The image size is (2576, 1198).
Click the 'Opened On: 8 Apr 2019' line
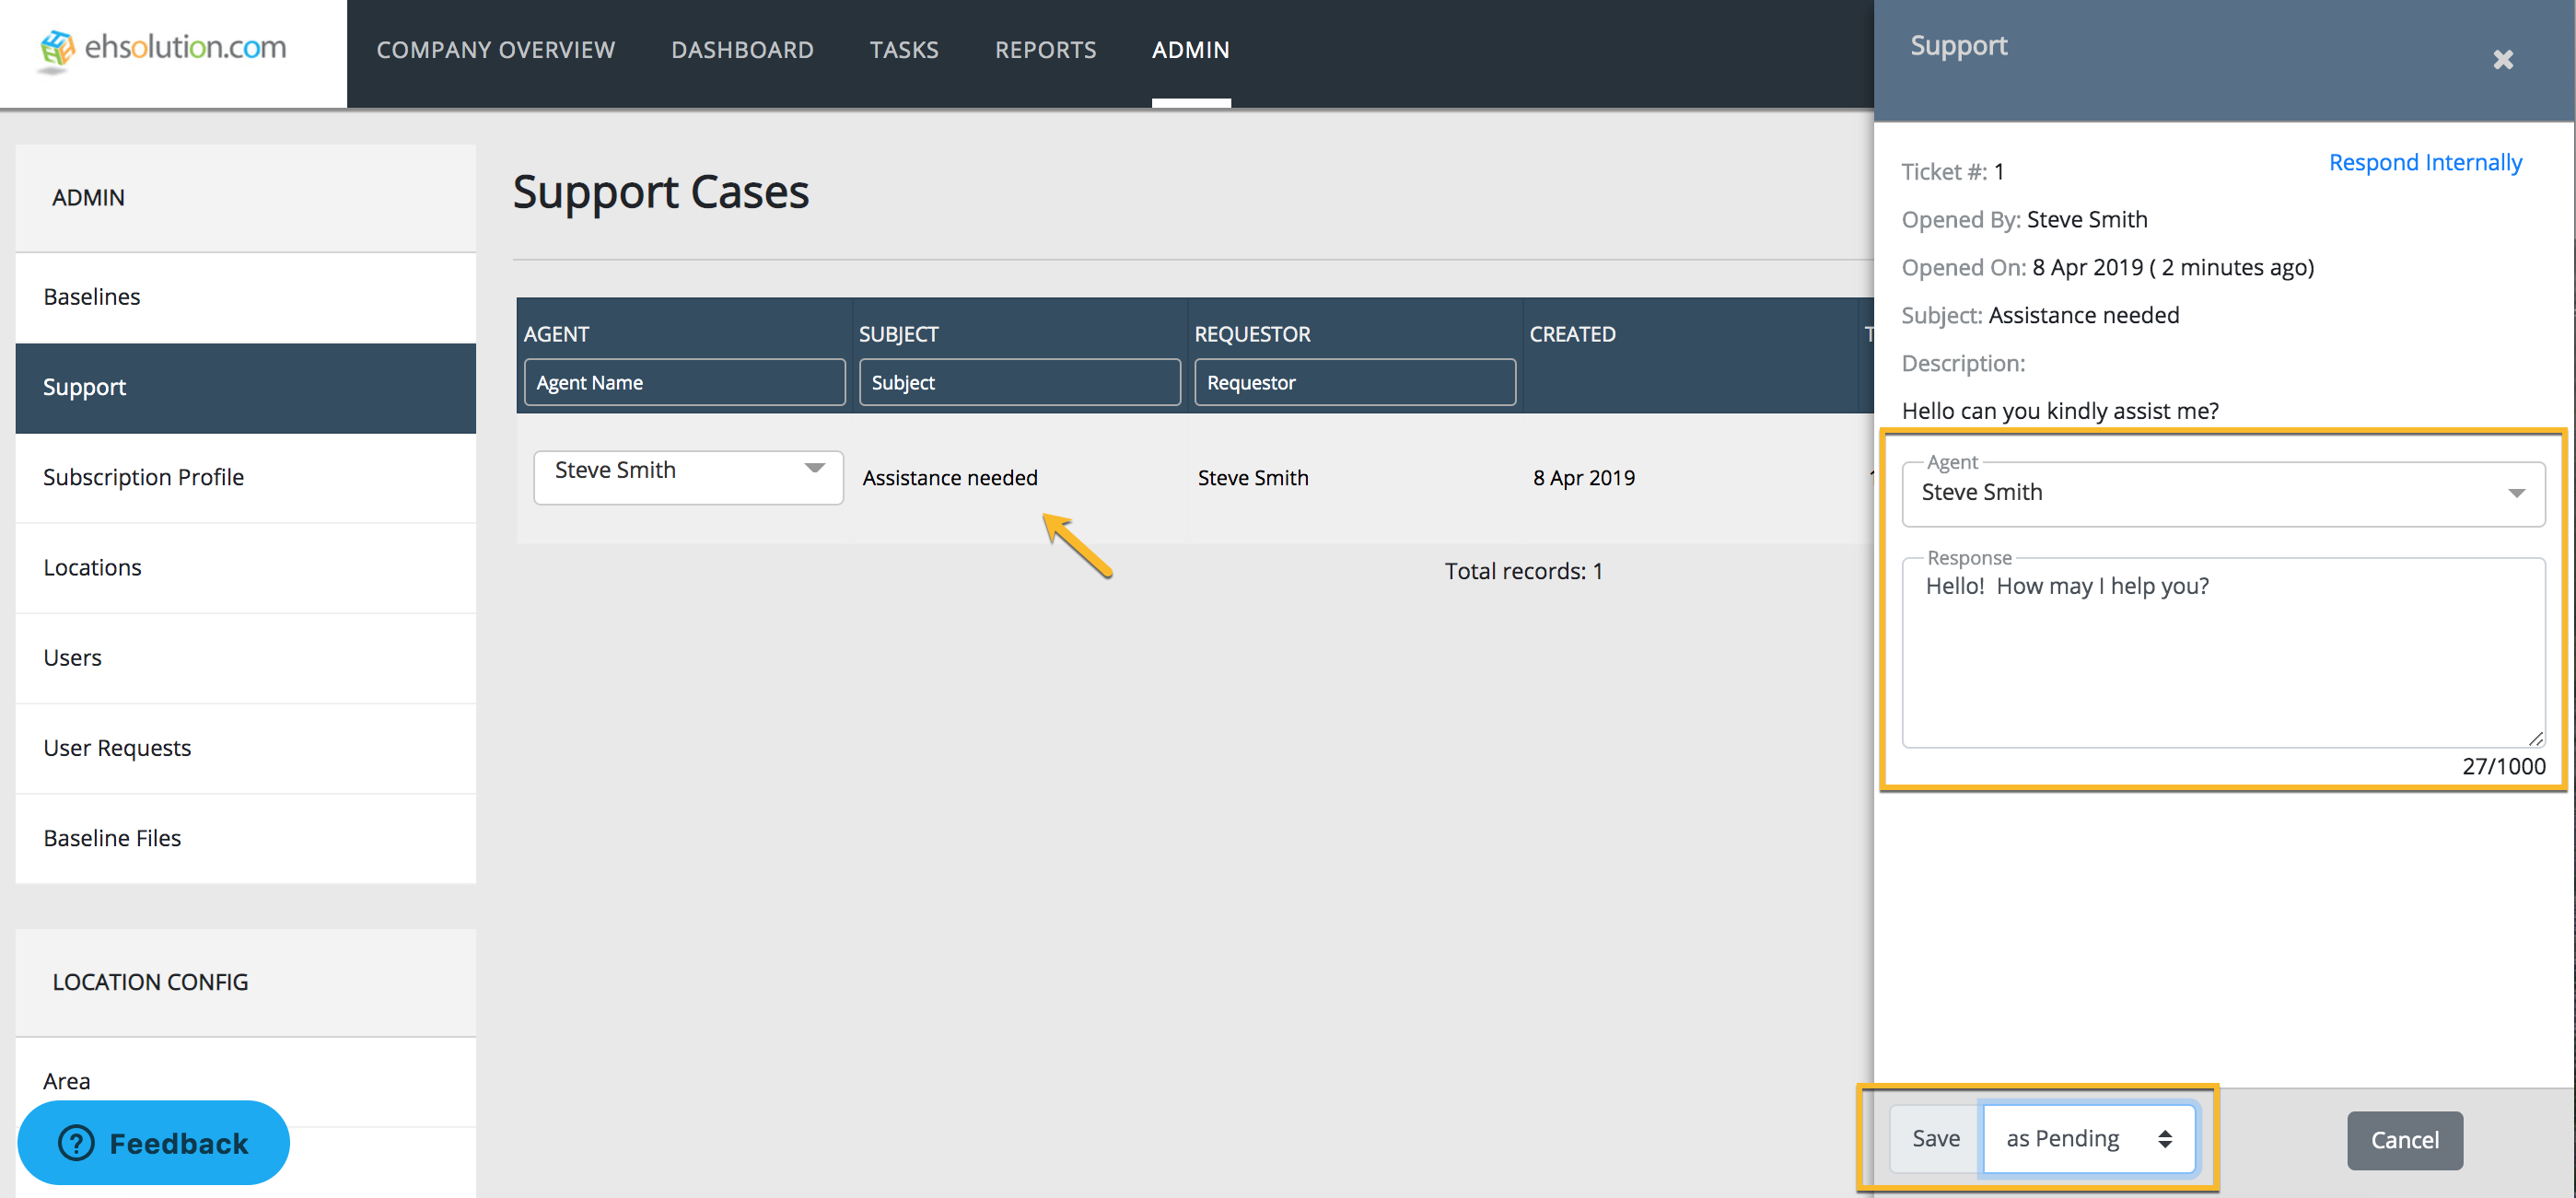click(x=2107, y=268)
